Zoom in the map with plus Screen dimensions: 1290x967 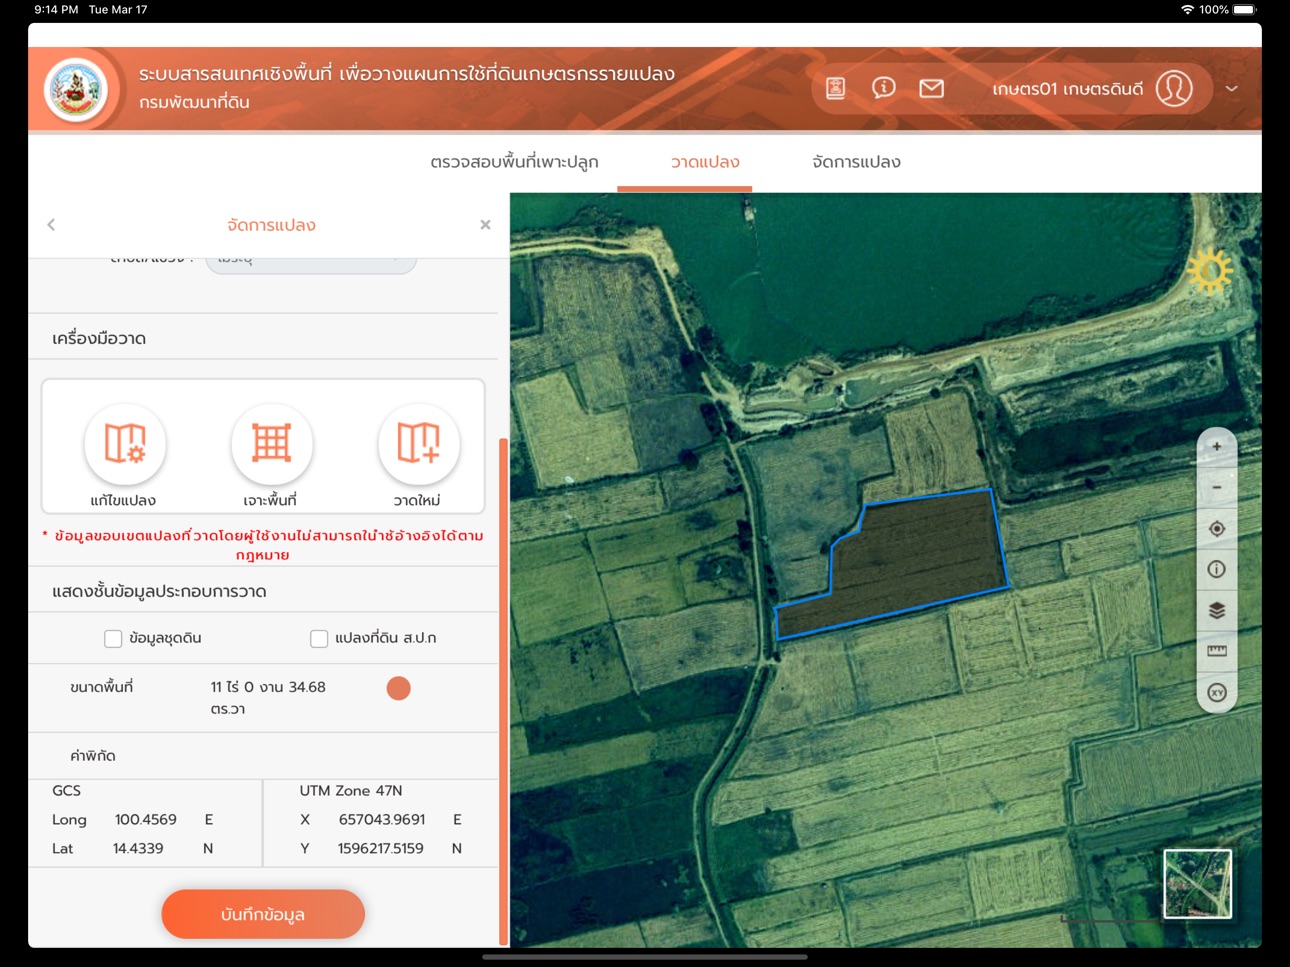coord(1217,447)
